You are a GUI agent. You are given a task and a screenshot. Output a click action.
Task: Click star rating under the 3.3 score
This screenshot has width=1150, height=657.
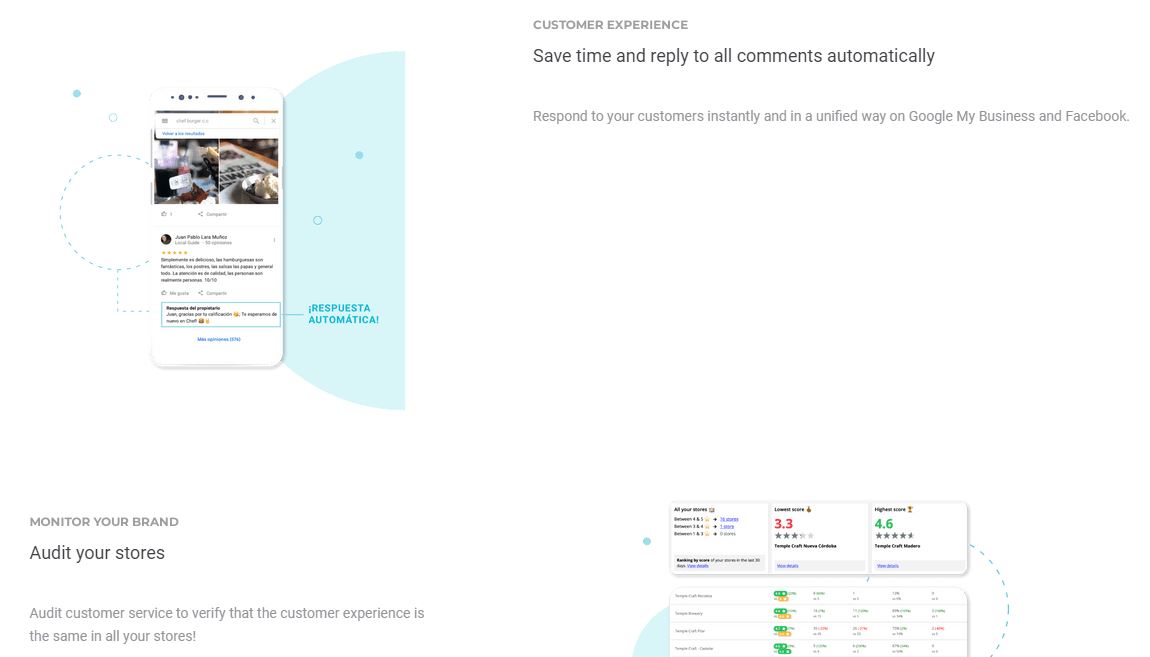pos(794,536)
